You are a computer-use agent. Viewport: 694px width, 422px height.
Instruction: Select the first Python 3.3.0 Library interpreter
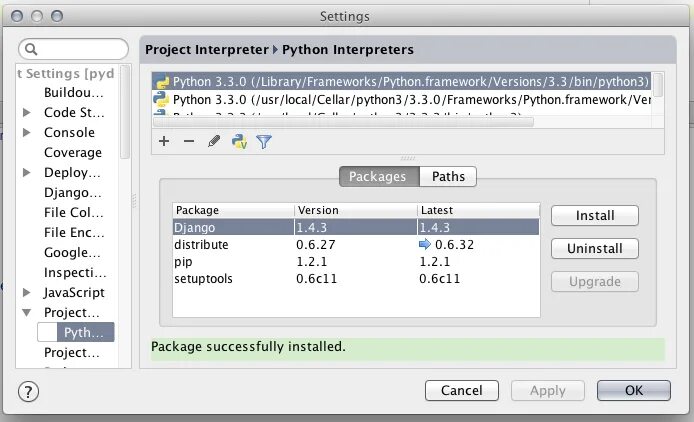(400, 81)
